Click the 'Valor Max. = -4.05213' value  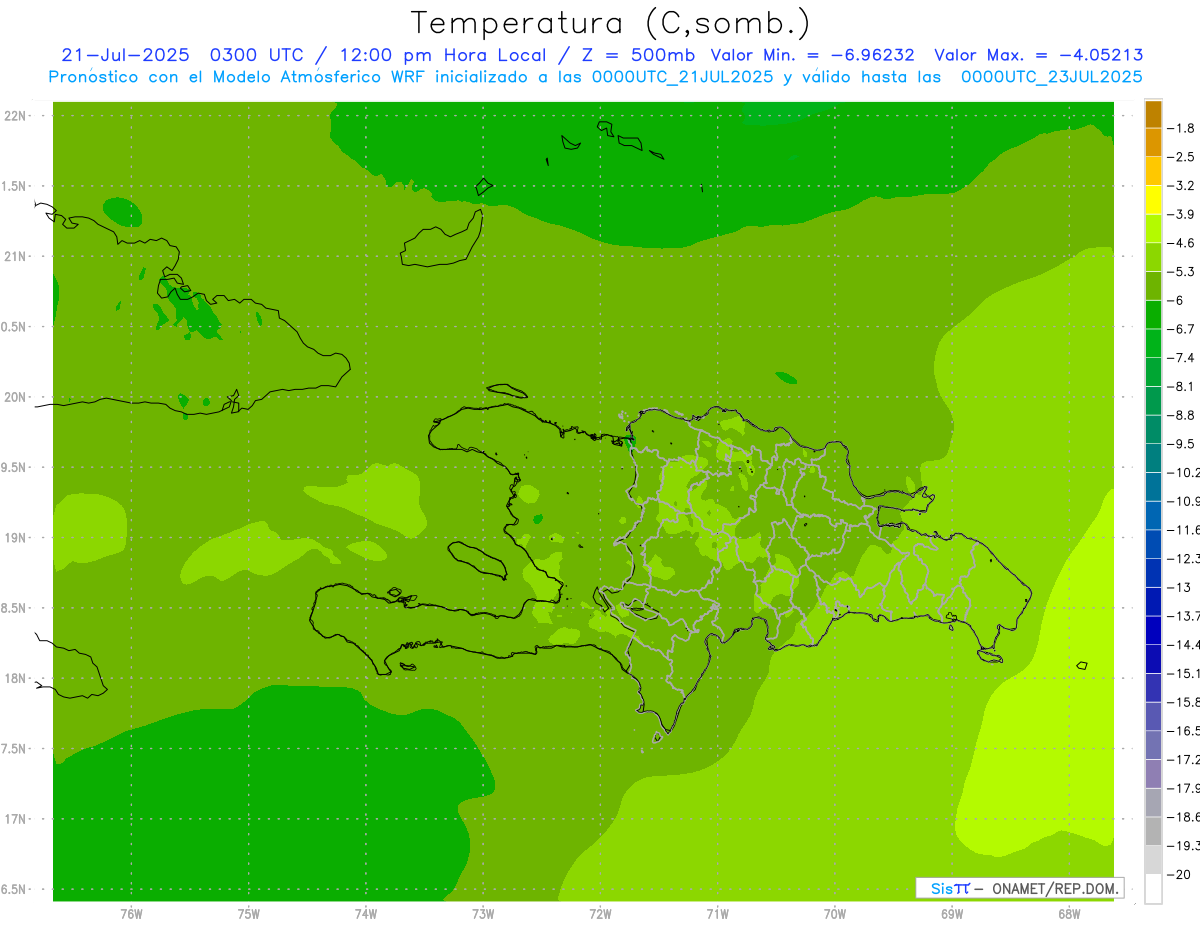[x=1038, y=55]
